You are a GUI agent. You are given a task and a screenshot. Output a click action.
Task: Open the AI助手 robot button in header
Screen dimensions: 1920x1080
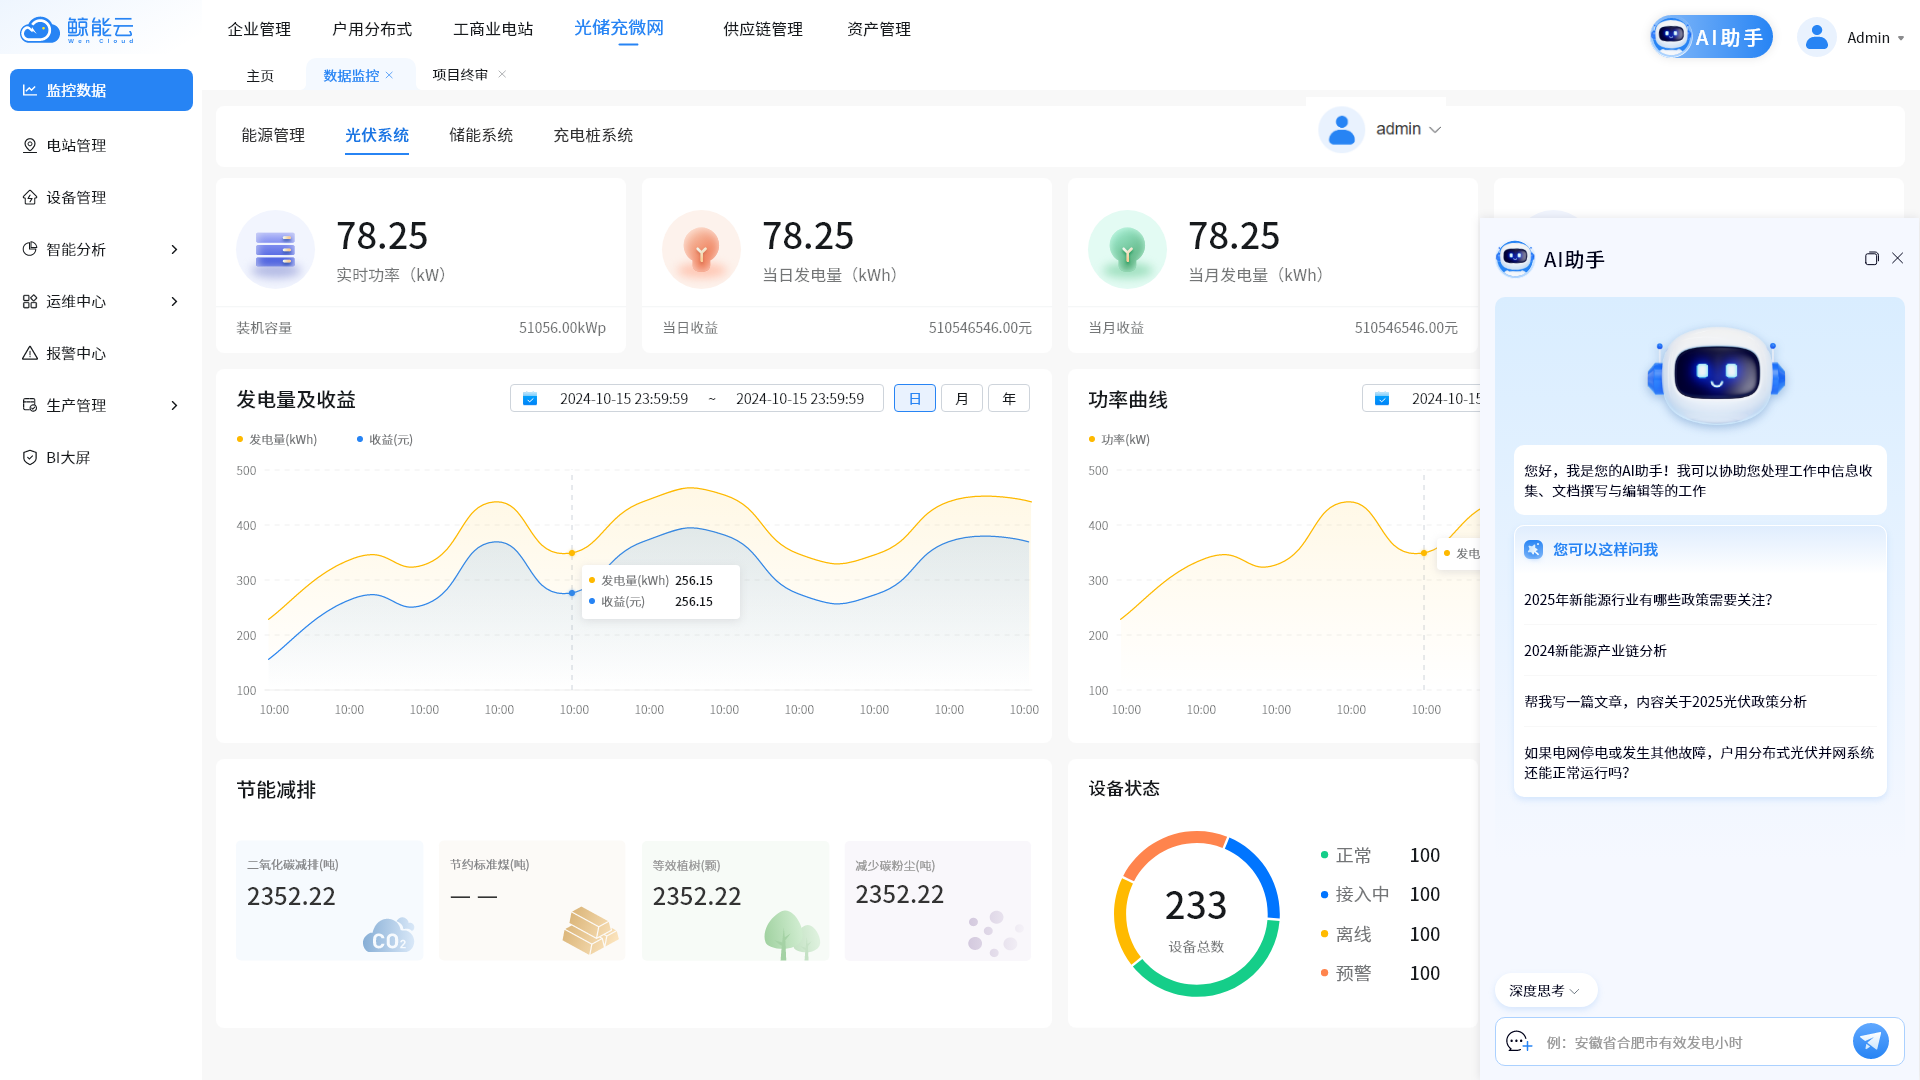click(1711, 37)
